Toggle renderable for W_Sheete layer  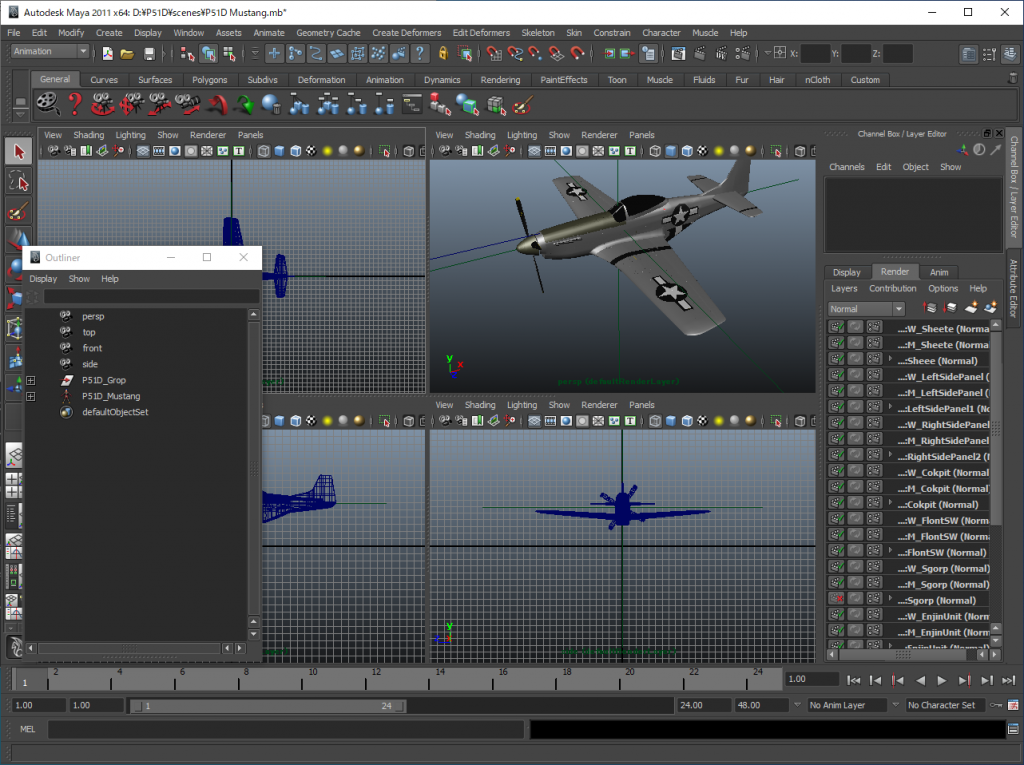(x=836, y=327)
